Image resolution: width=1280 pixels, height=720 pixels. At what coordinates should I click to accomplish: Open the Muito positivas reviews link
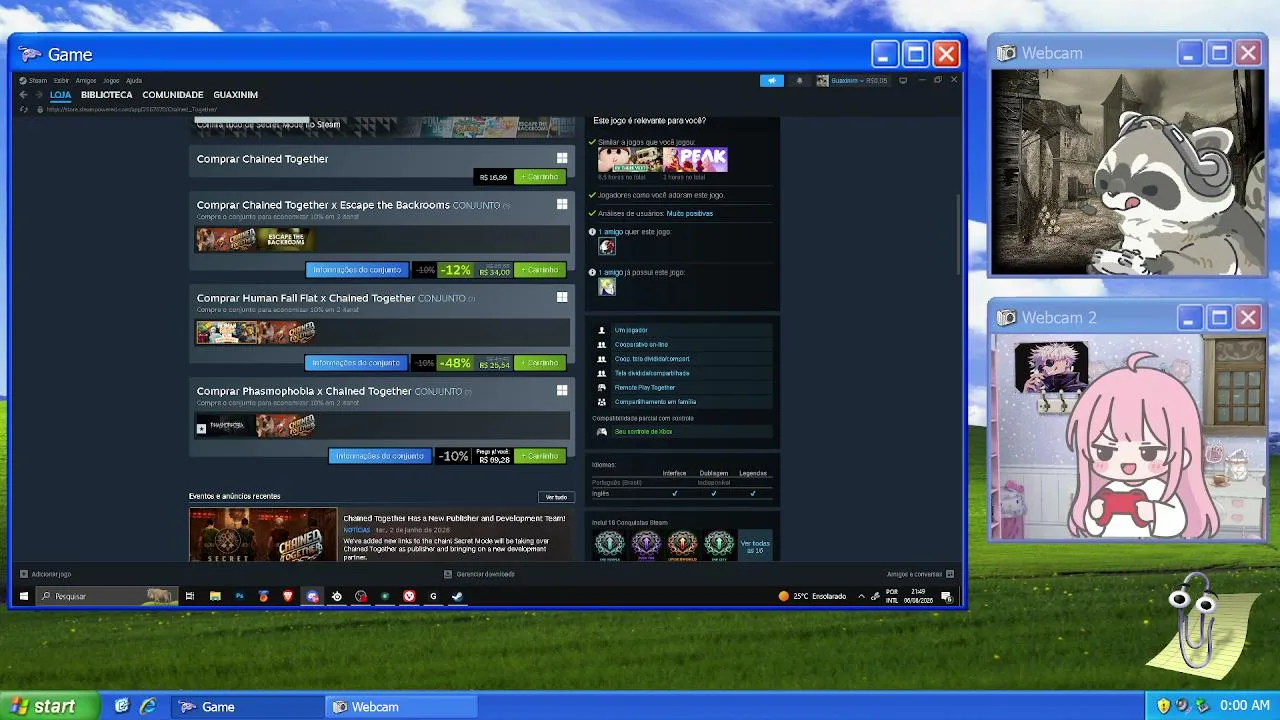[690, 213]
